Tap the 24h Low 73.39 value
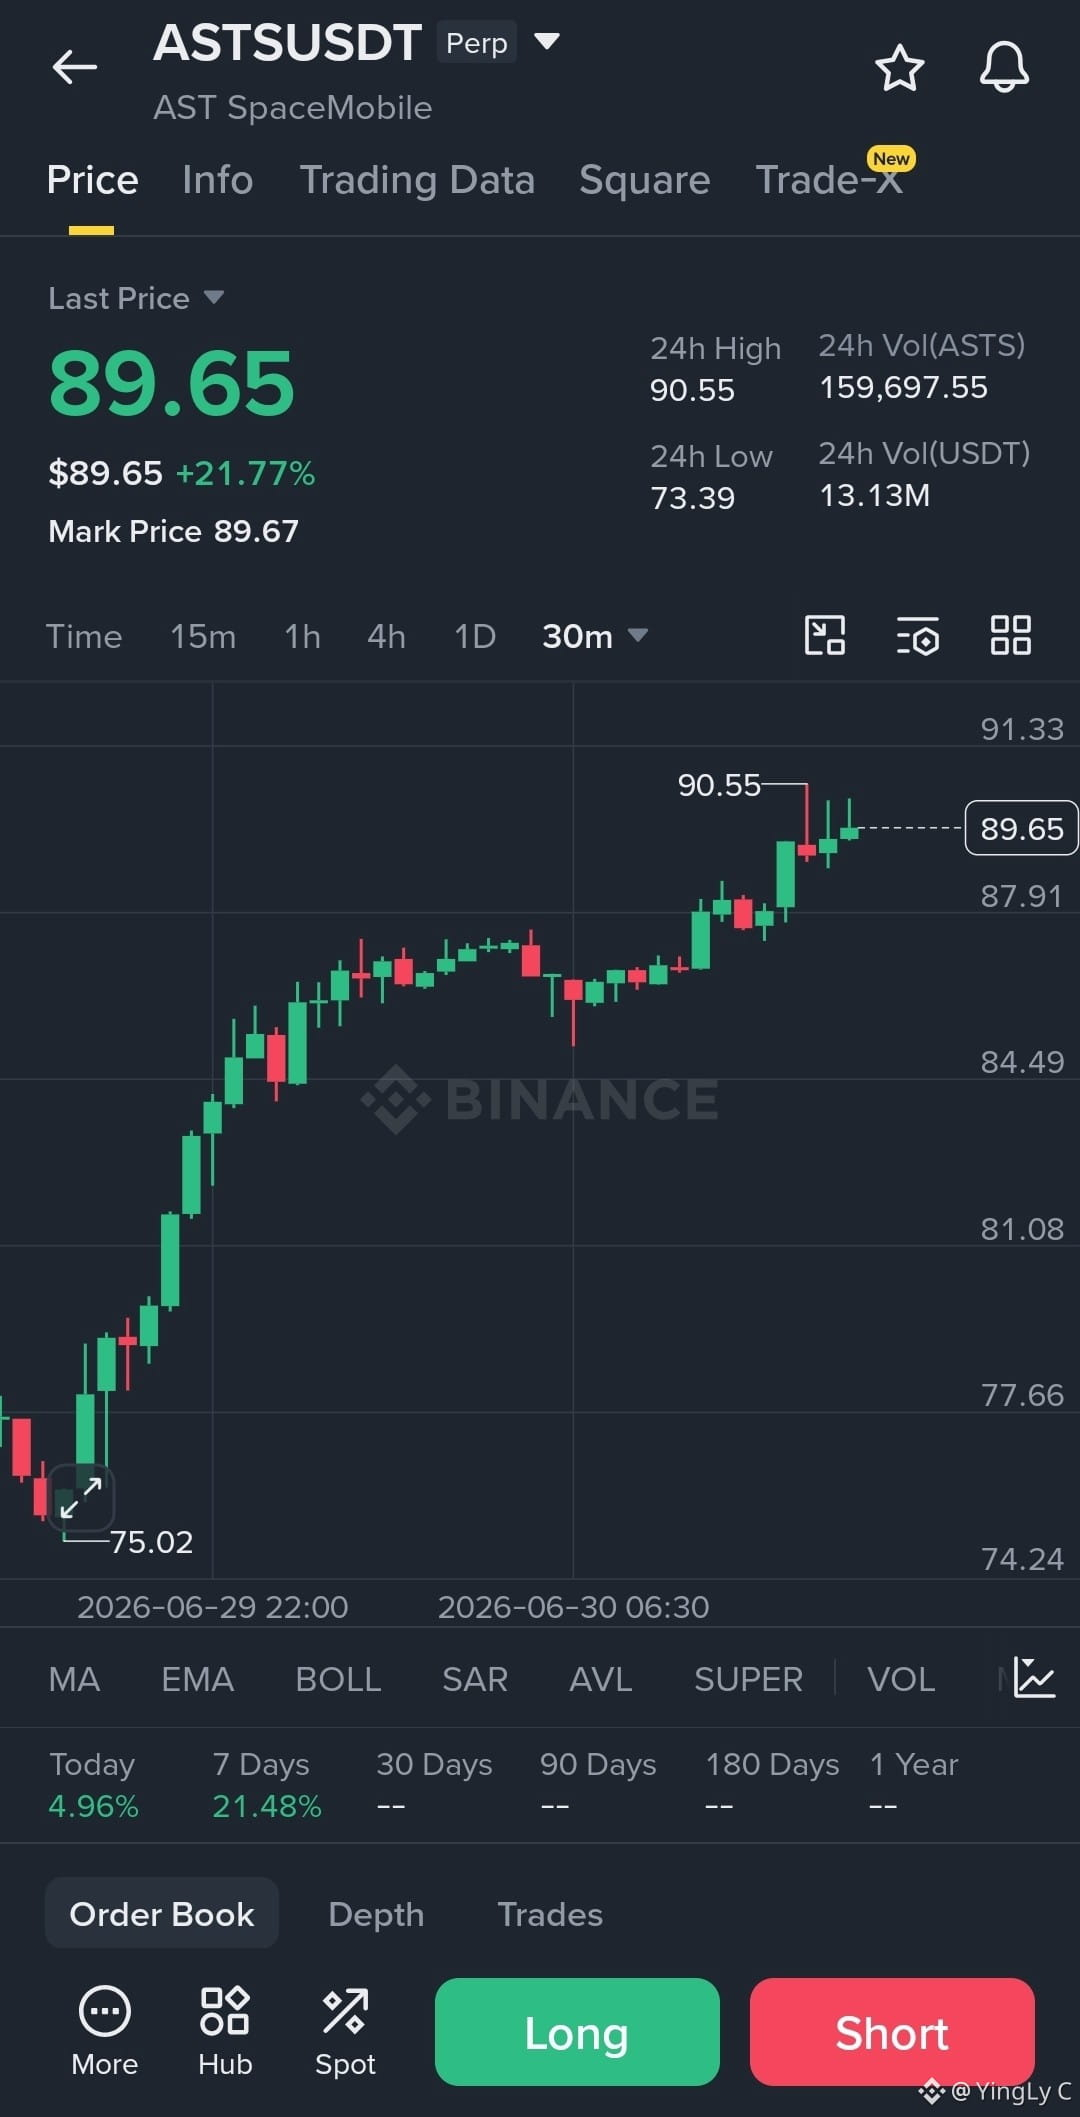The image size is (1080, 2117). tap(692, 498)
